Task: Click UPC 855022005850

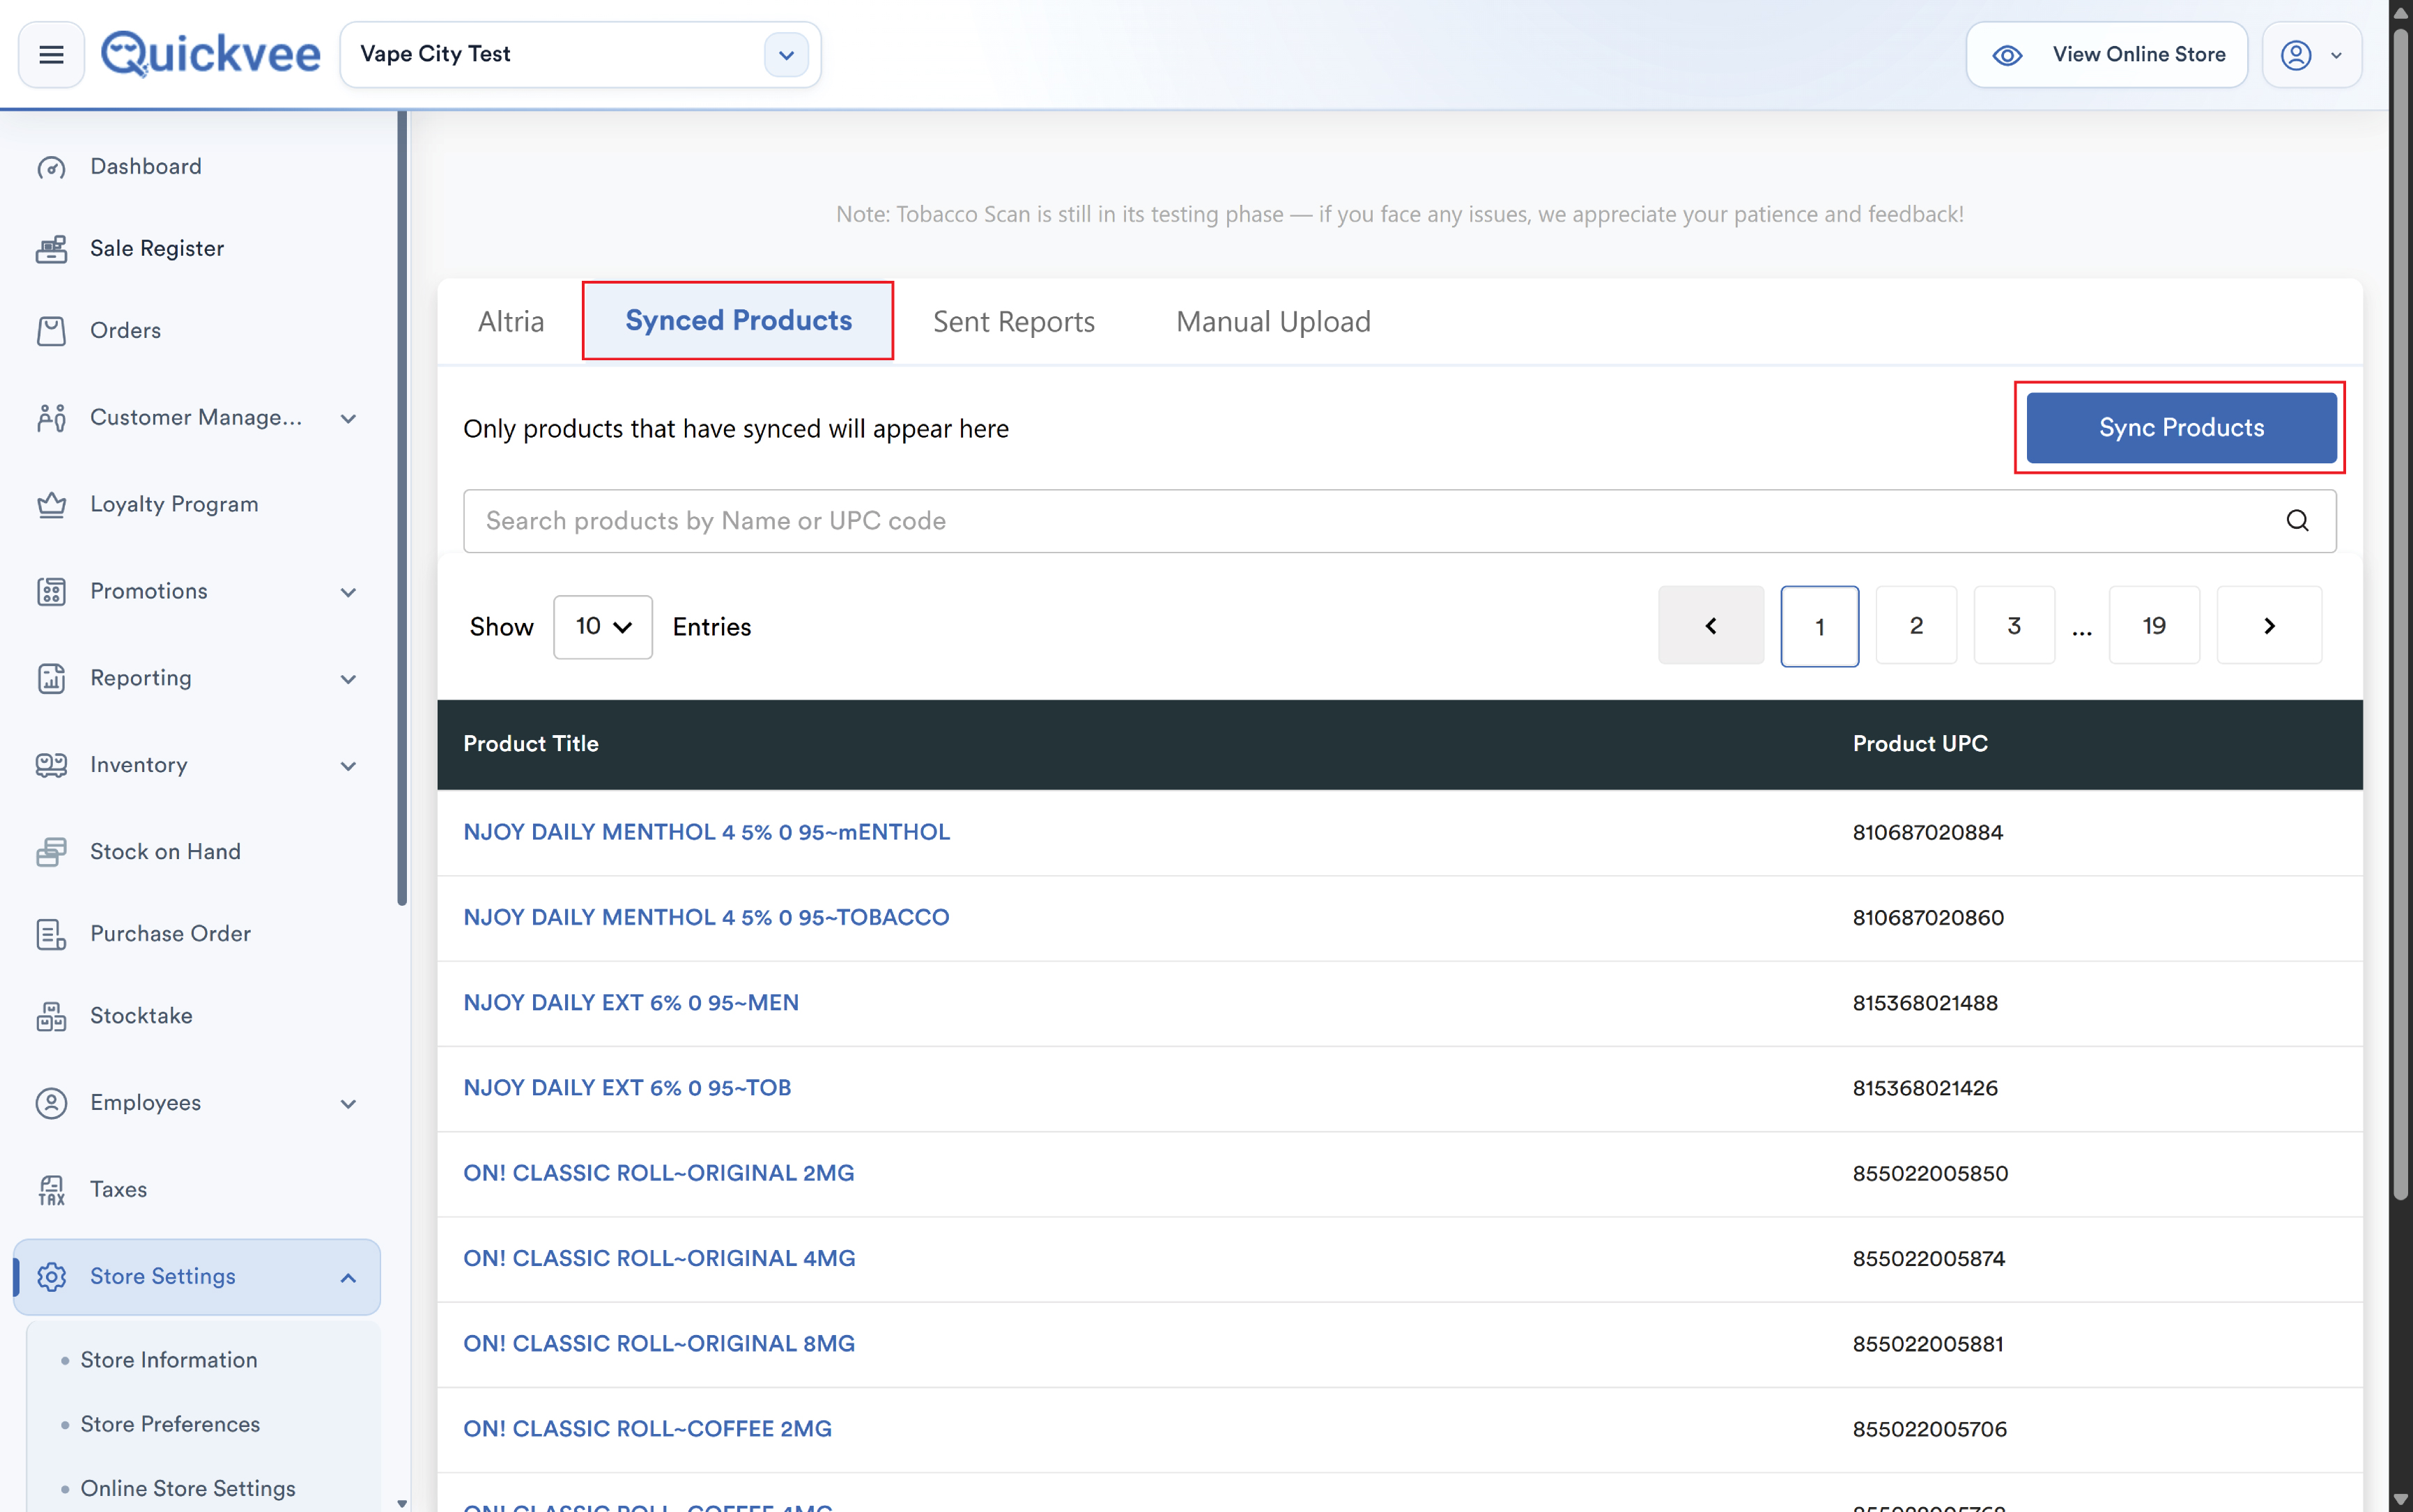Action: (1929, 1173)
